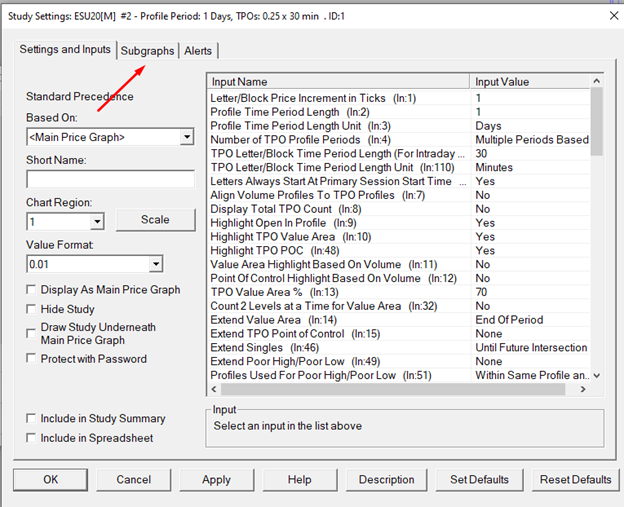Close the Study Settings dialog window

point(611,15)
